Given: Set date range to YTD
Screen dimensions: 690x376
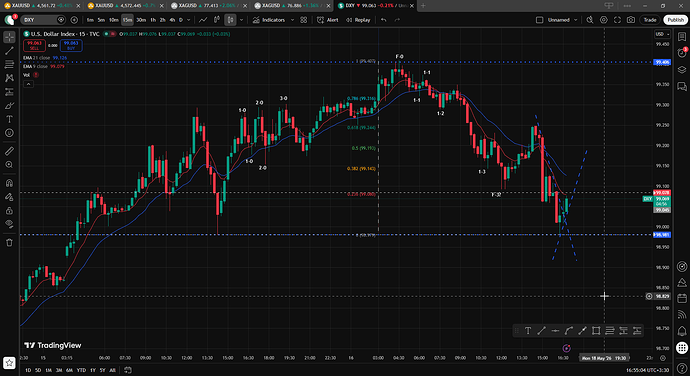Looking at the screenshot, I should coord(81,370).
